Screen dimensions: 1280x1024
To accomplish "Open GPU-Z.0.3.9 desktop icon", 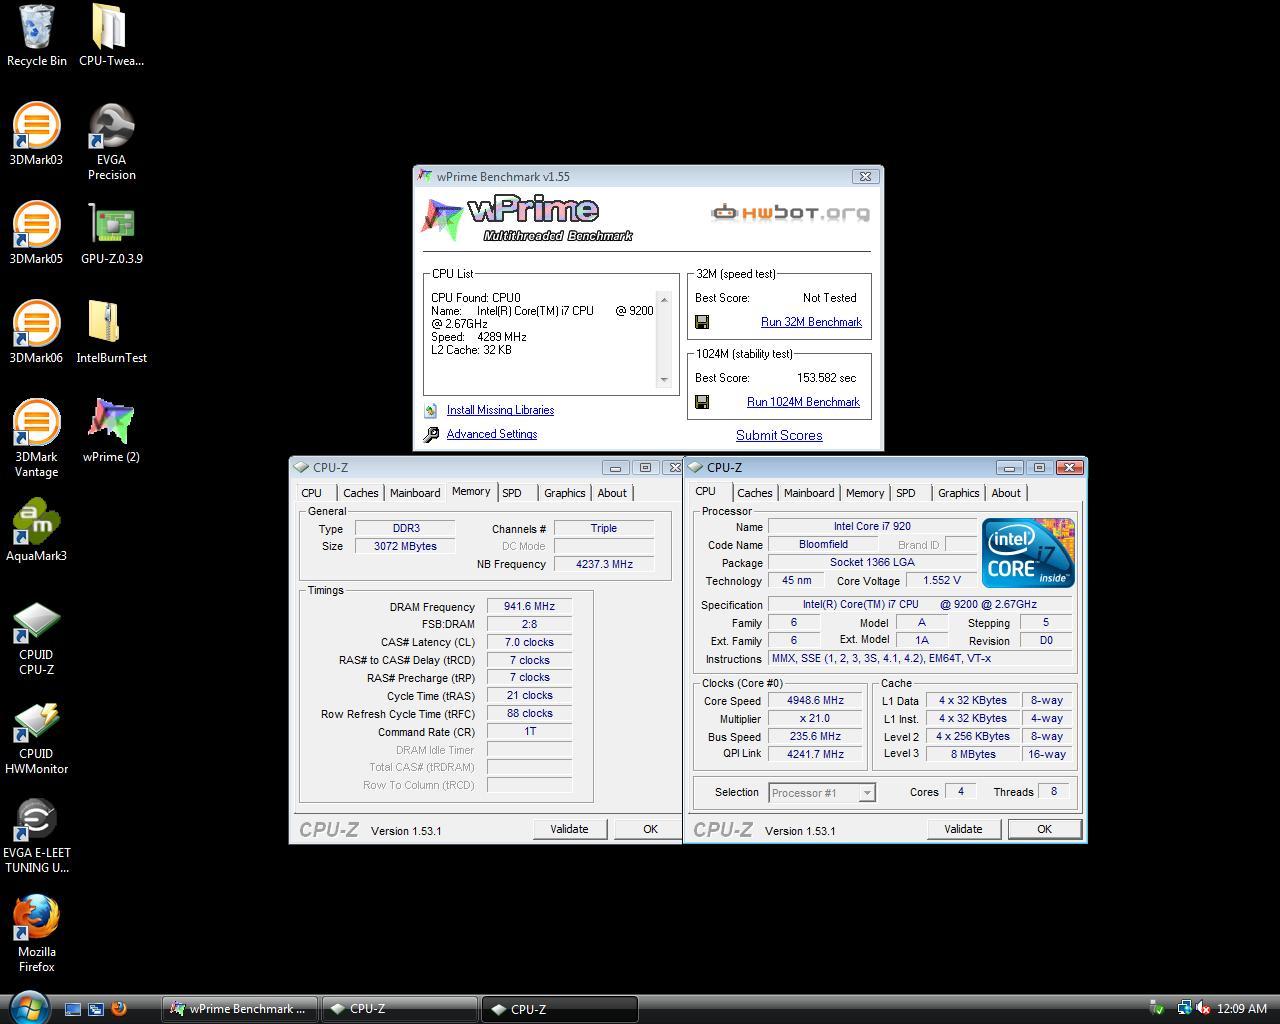I will 111,233.
